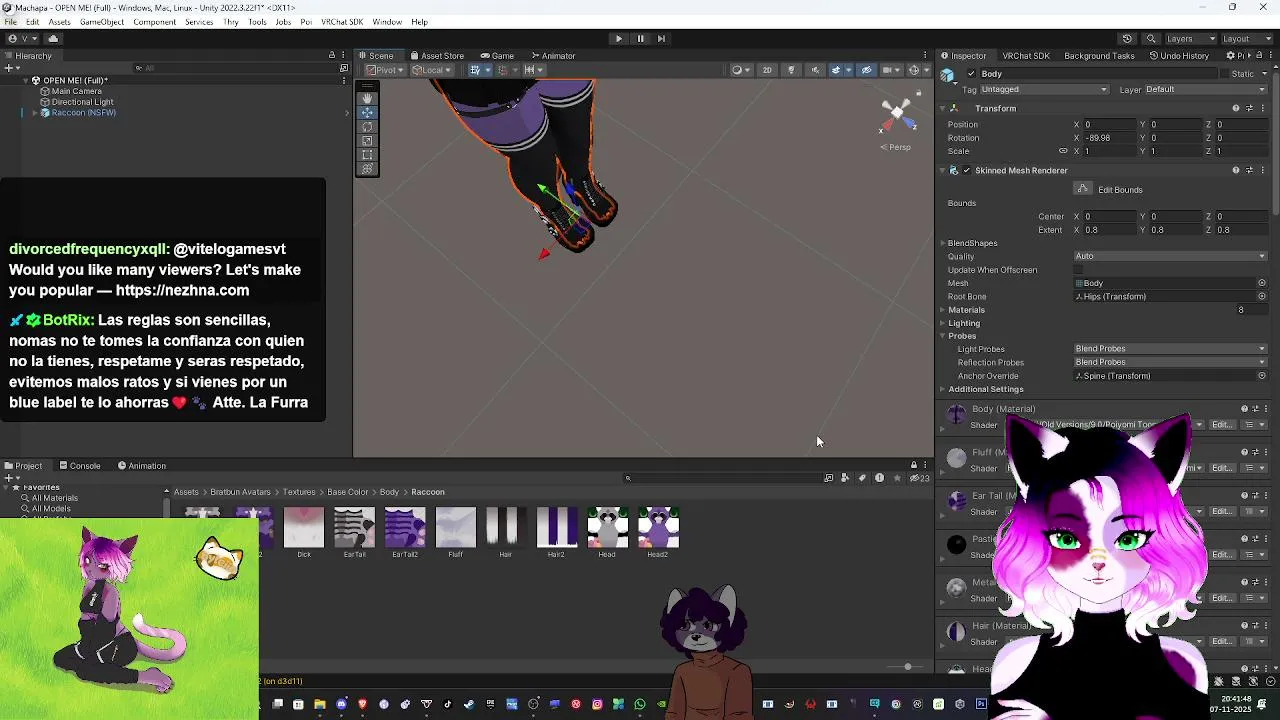
Task: Open the VRChat SDK inspector tab
Action: pos(1025,56)
